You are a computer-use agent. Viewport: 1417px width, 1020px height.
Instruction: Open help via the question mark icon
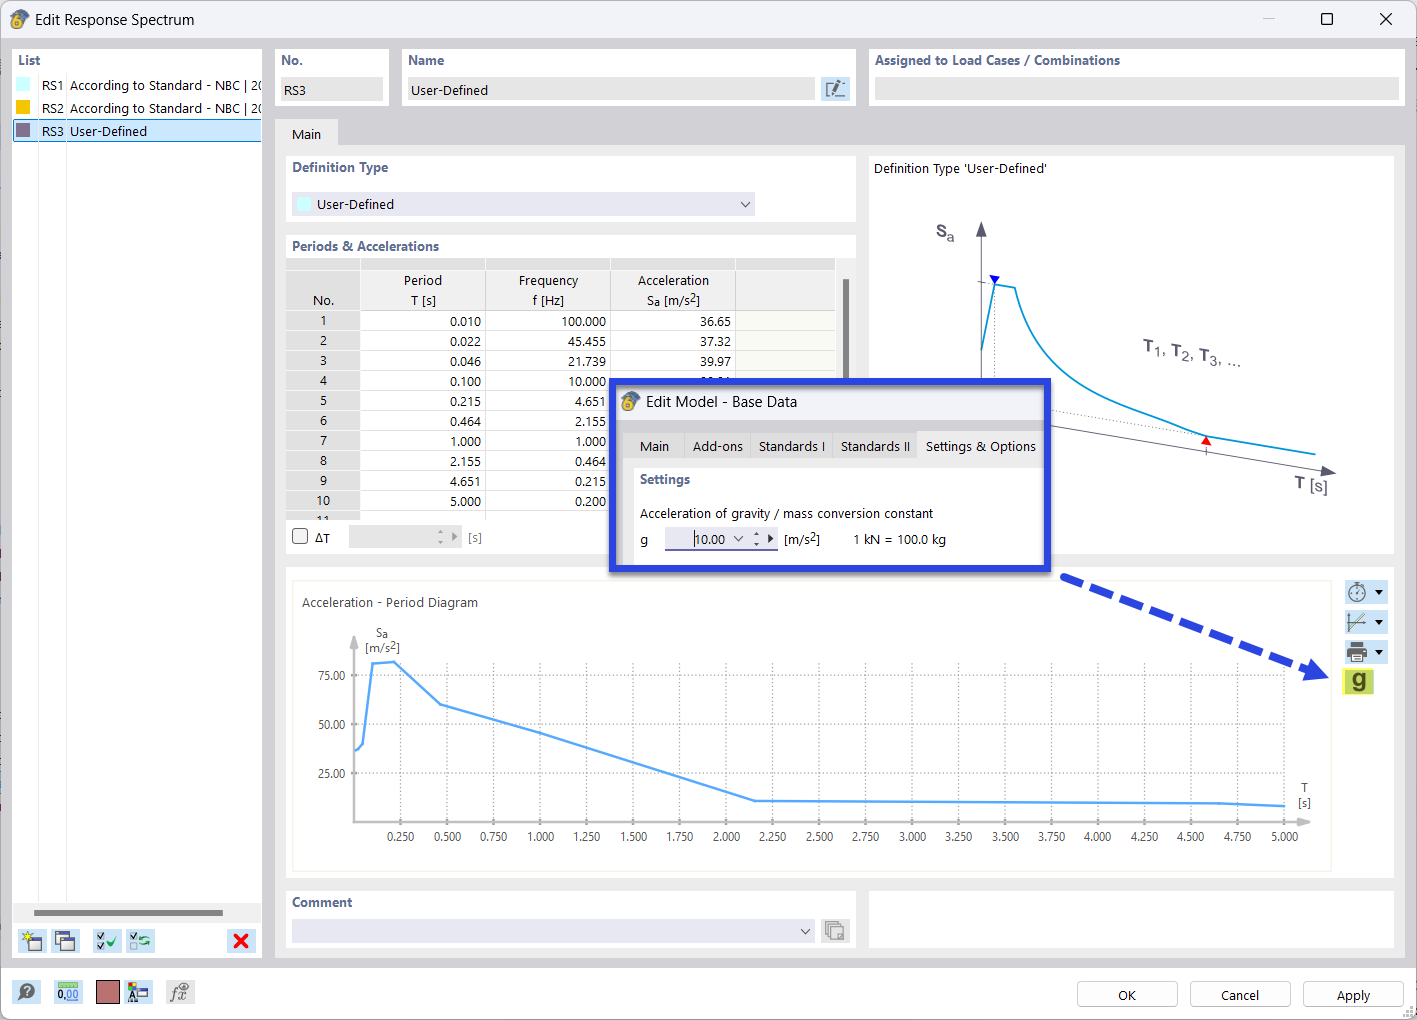(27, 991)
